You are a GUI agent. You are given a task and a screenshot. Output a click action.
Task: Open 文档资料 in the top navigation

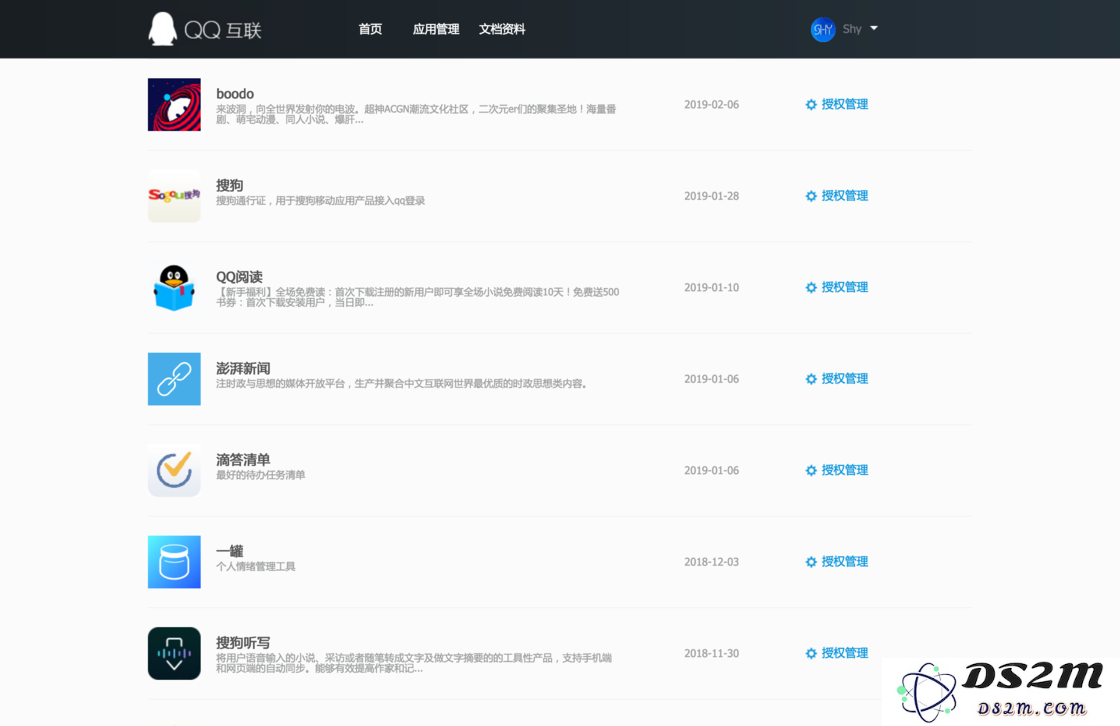(502, 29)
